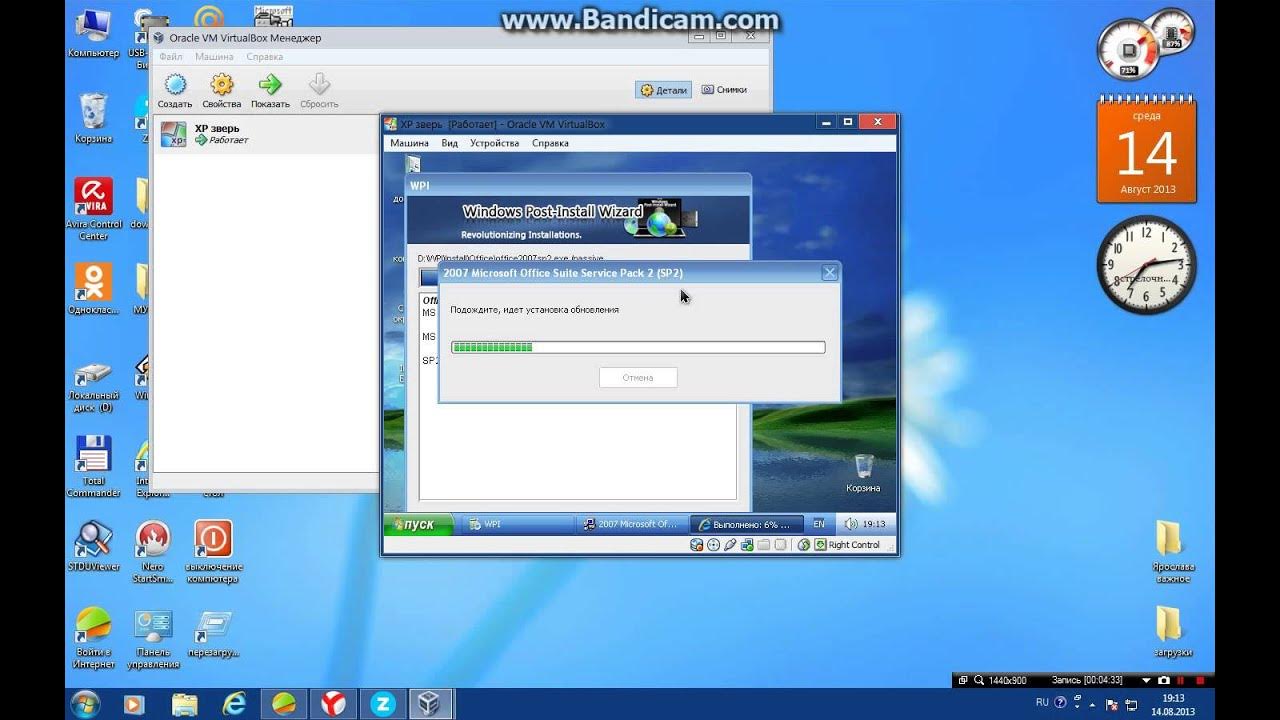The width and height of the screenshot is (1280, 720).
Task: Click the hard disk activity icon in VM status bar
Action: (x=697, y=545)
